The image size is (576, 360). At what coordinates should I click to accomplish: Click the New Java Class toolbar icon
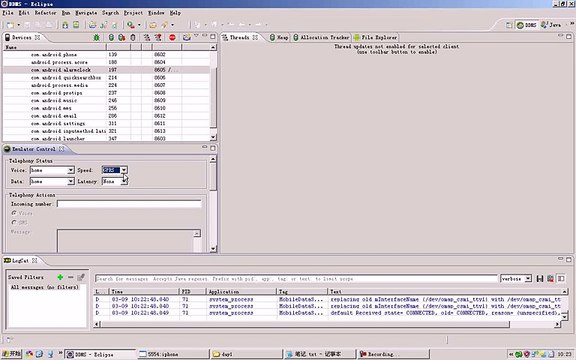(x=104, y=25)
